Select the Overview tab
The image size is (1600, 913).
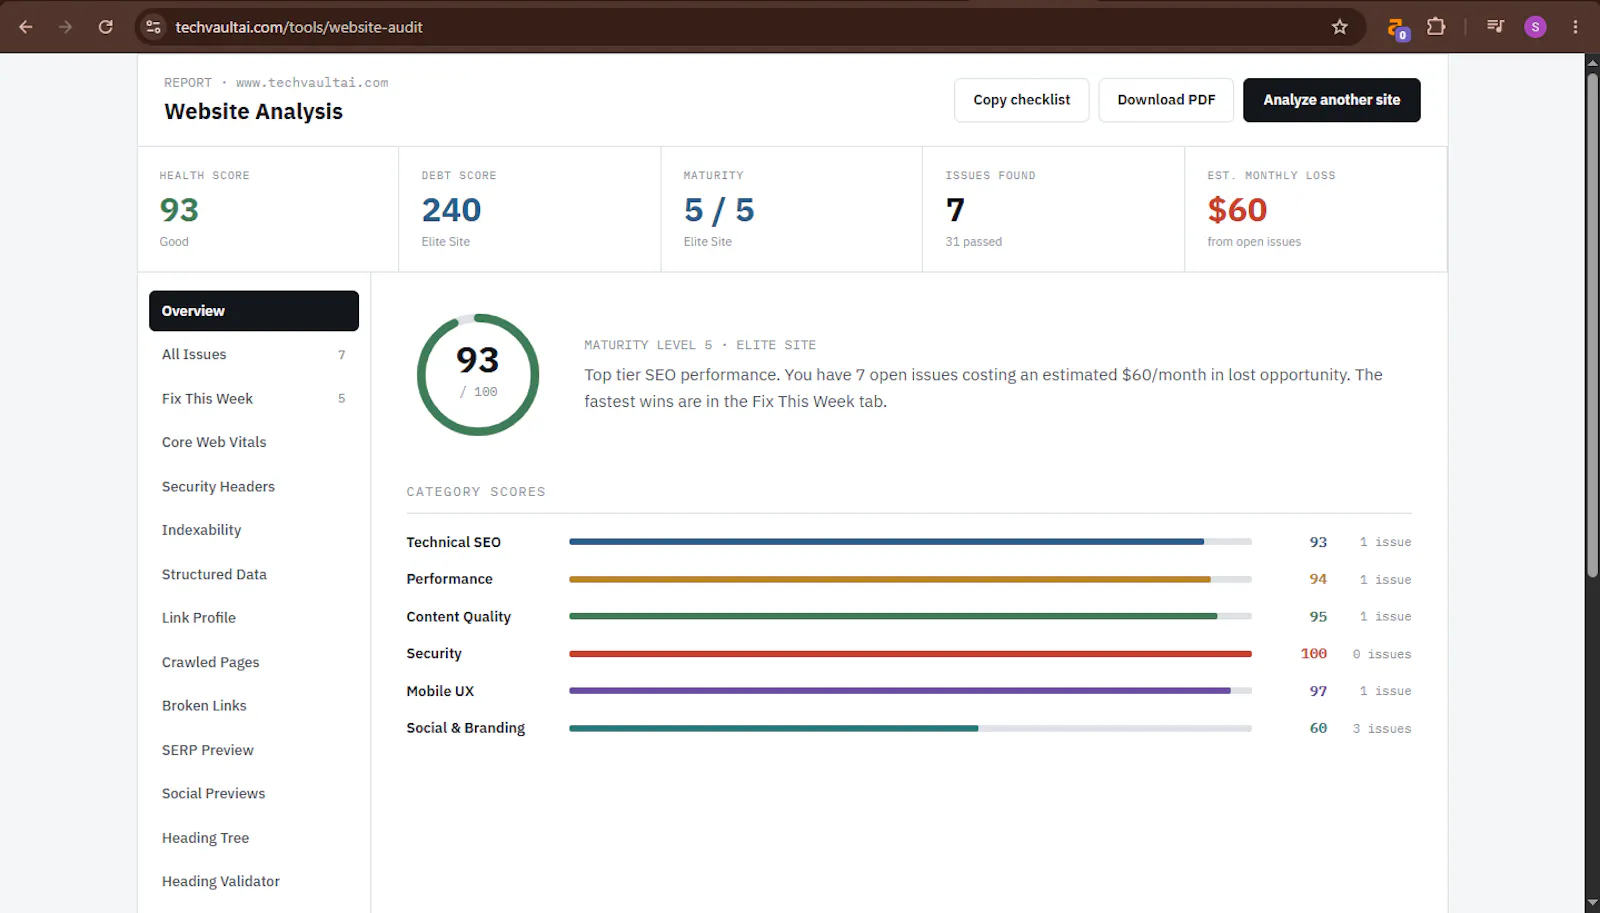coord(254,311)
